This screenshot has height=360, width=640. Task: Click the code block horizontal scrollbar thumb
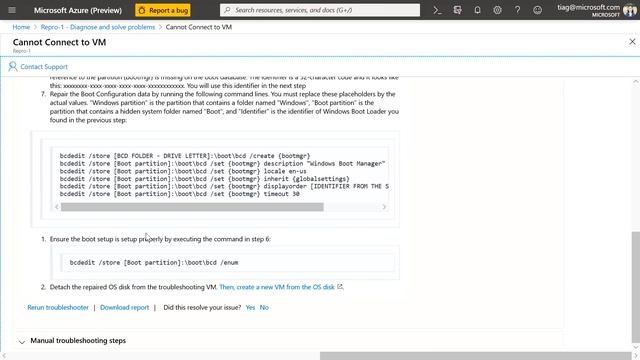[x=192, y=207]
